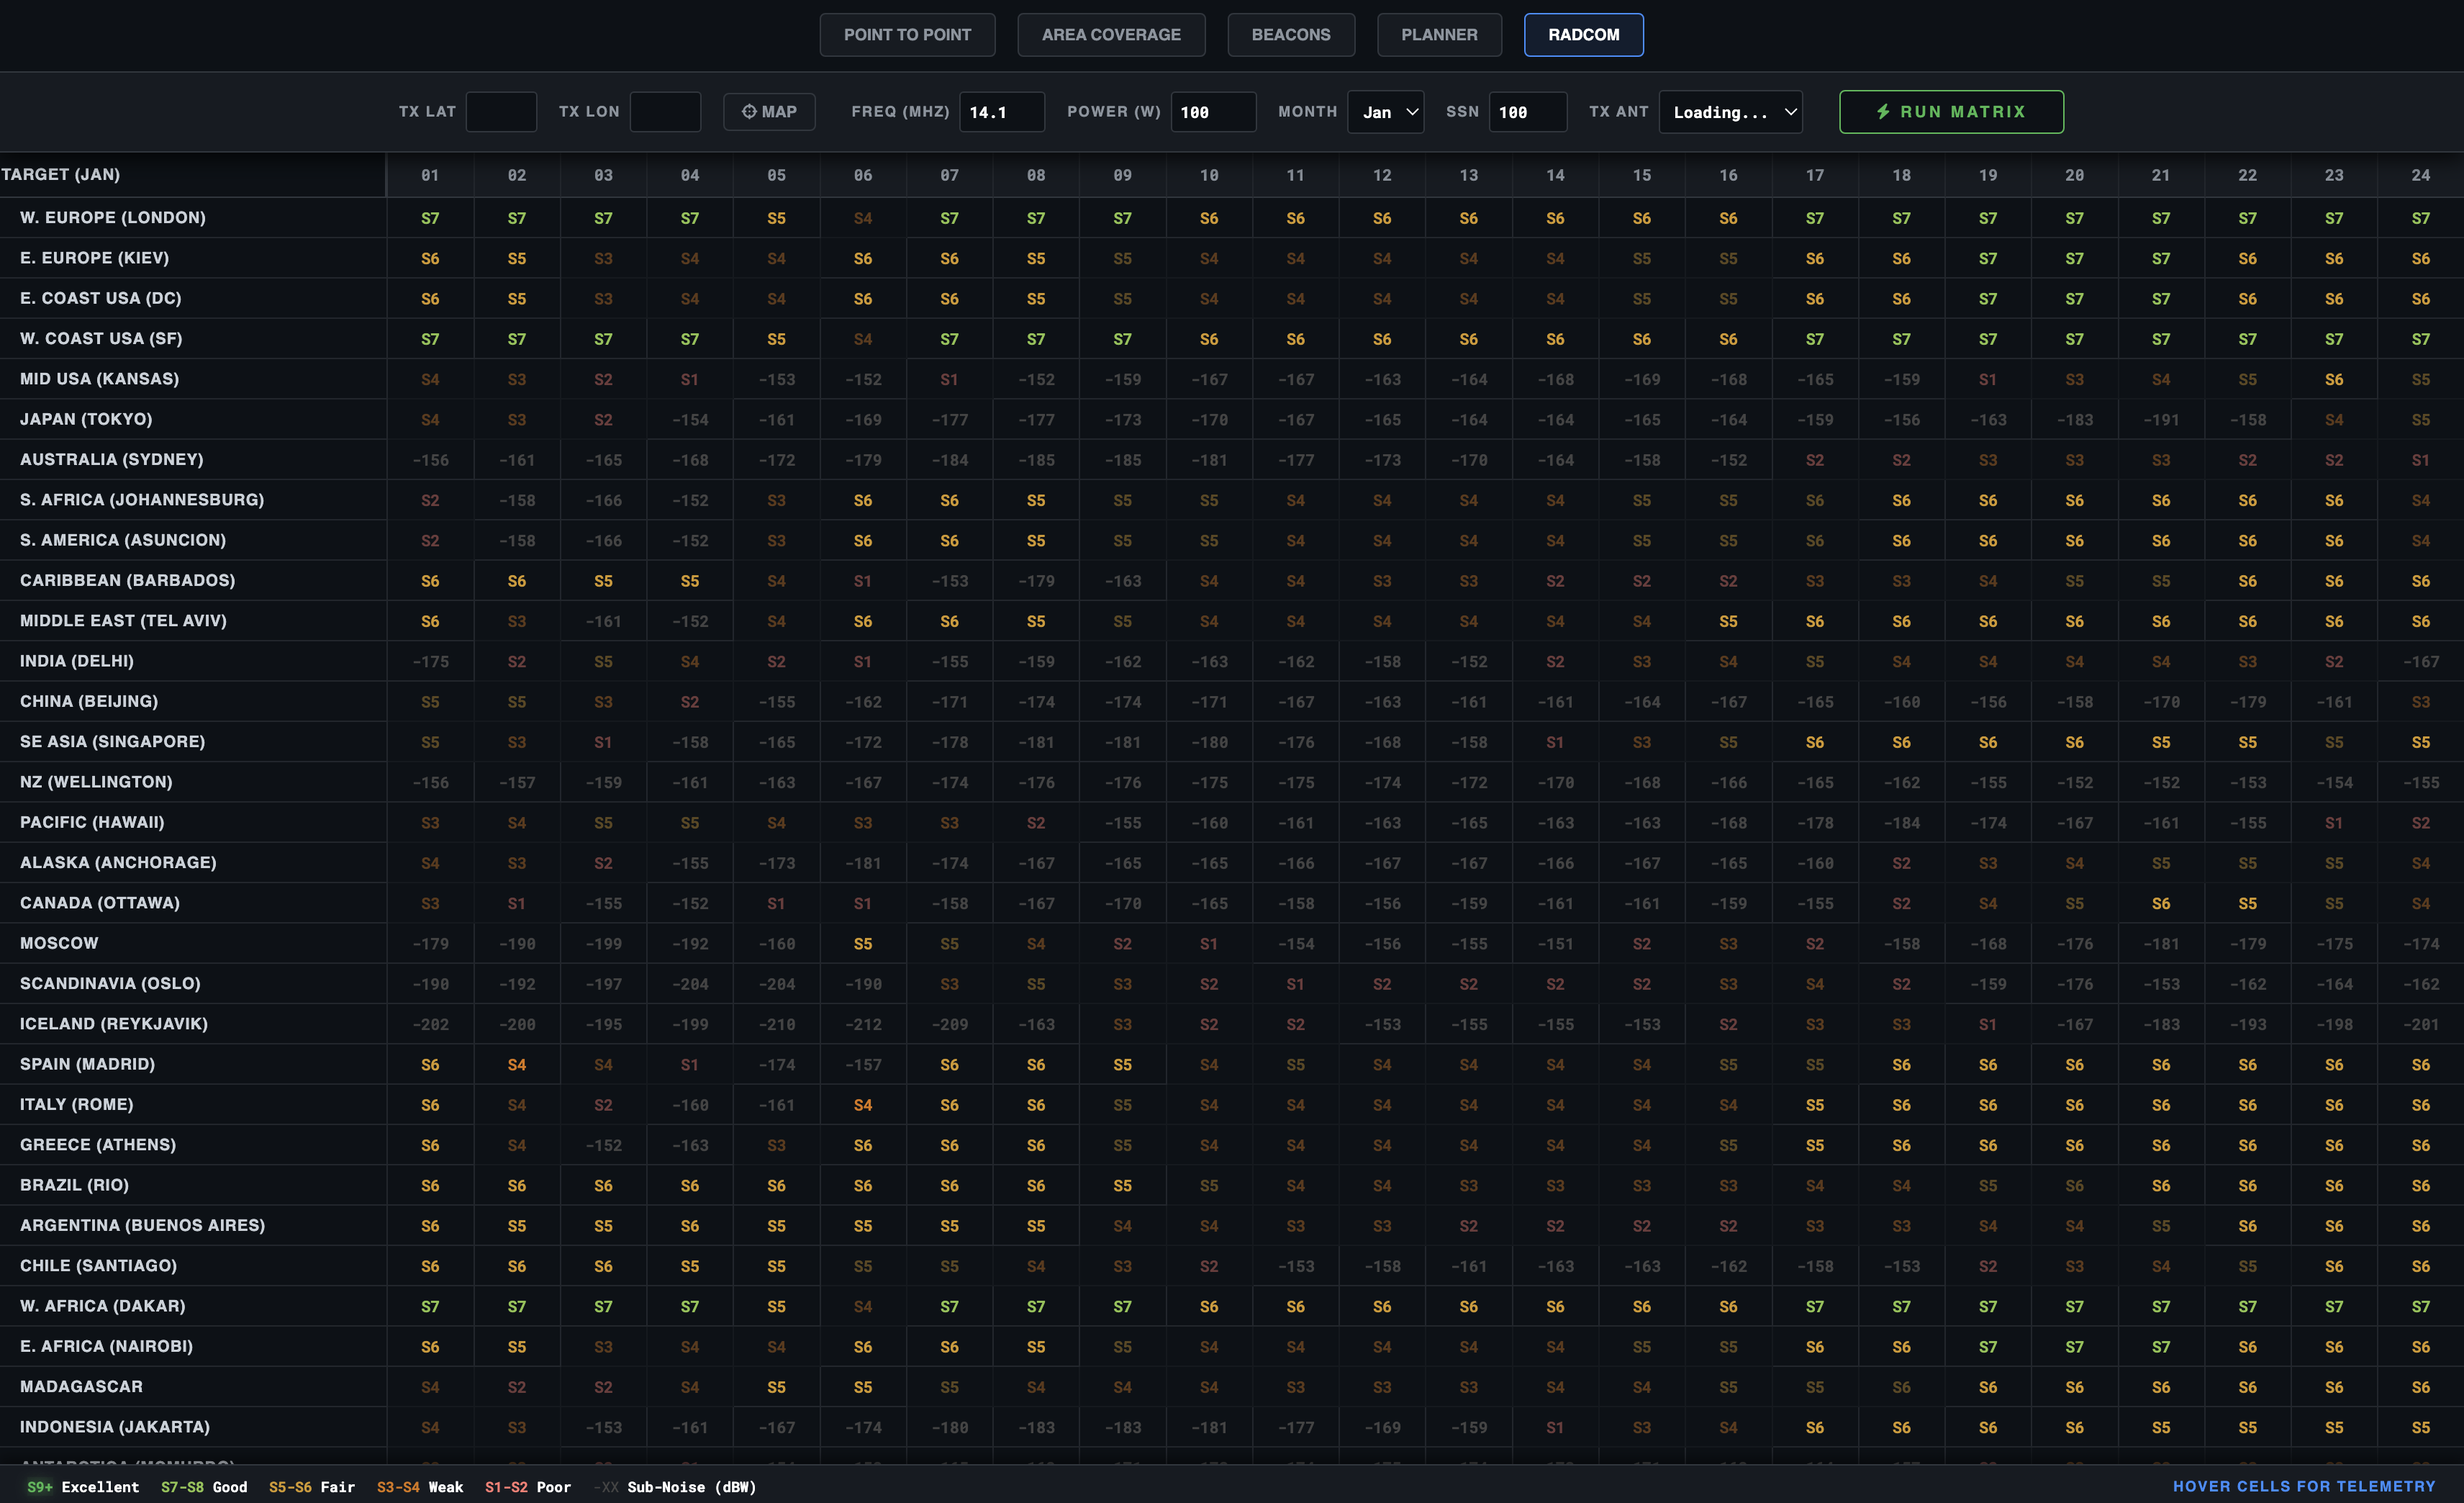Click the S1-S2 Poor legend entry
The image size is (2464, 1503).
point(528,1487)
